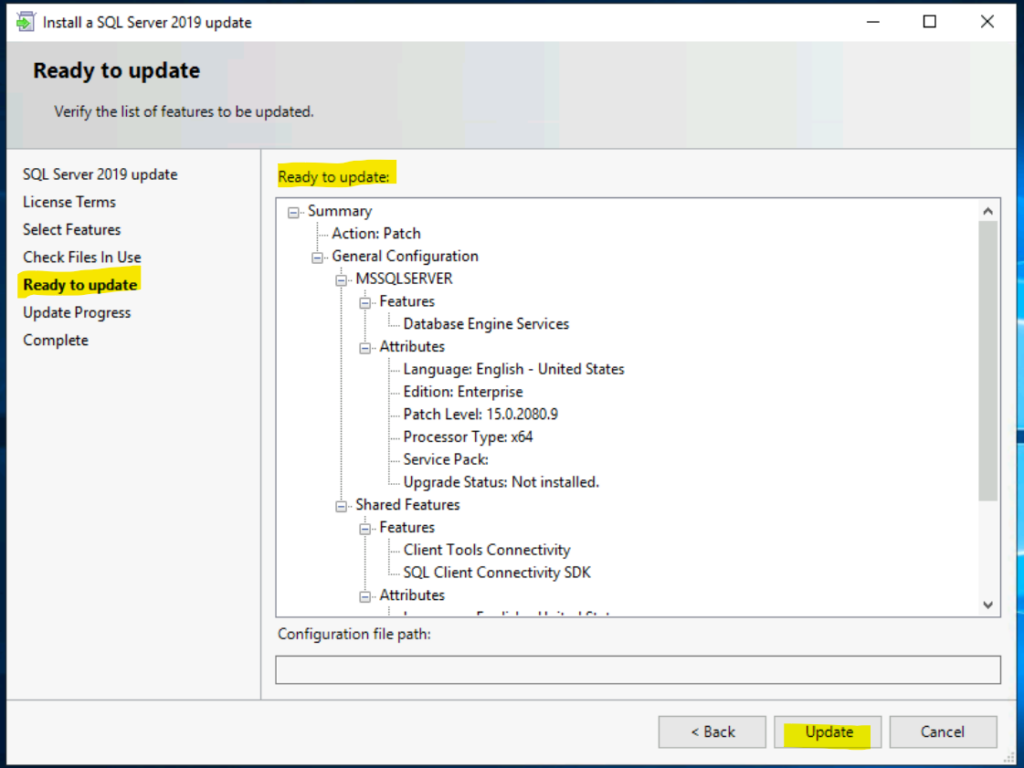Select the Edition: Enterprise row
The width and height of the screenshot is (1024, 768).
[463, 392]
